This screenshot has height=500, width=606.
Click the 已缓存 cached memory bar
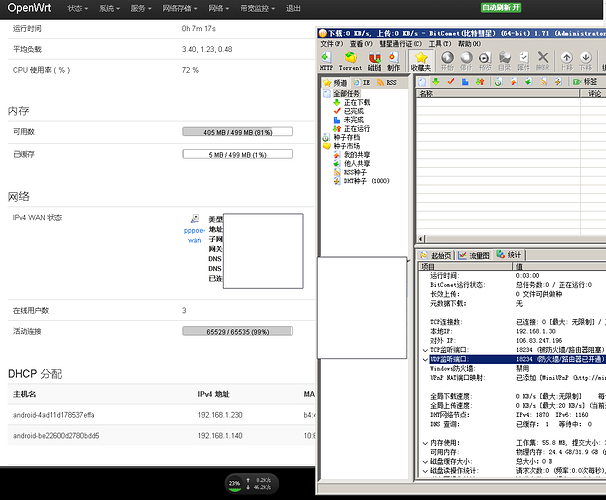[x=237, y=154]
